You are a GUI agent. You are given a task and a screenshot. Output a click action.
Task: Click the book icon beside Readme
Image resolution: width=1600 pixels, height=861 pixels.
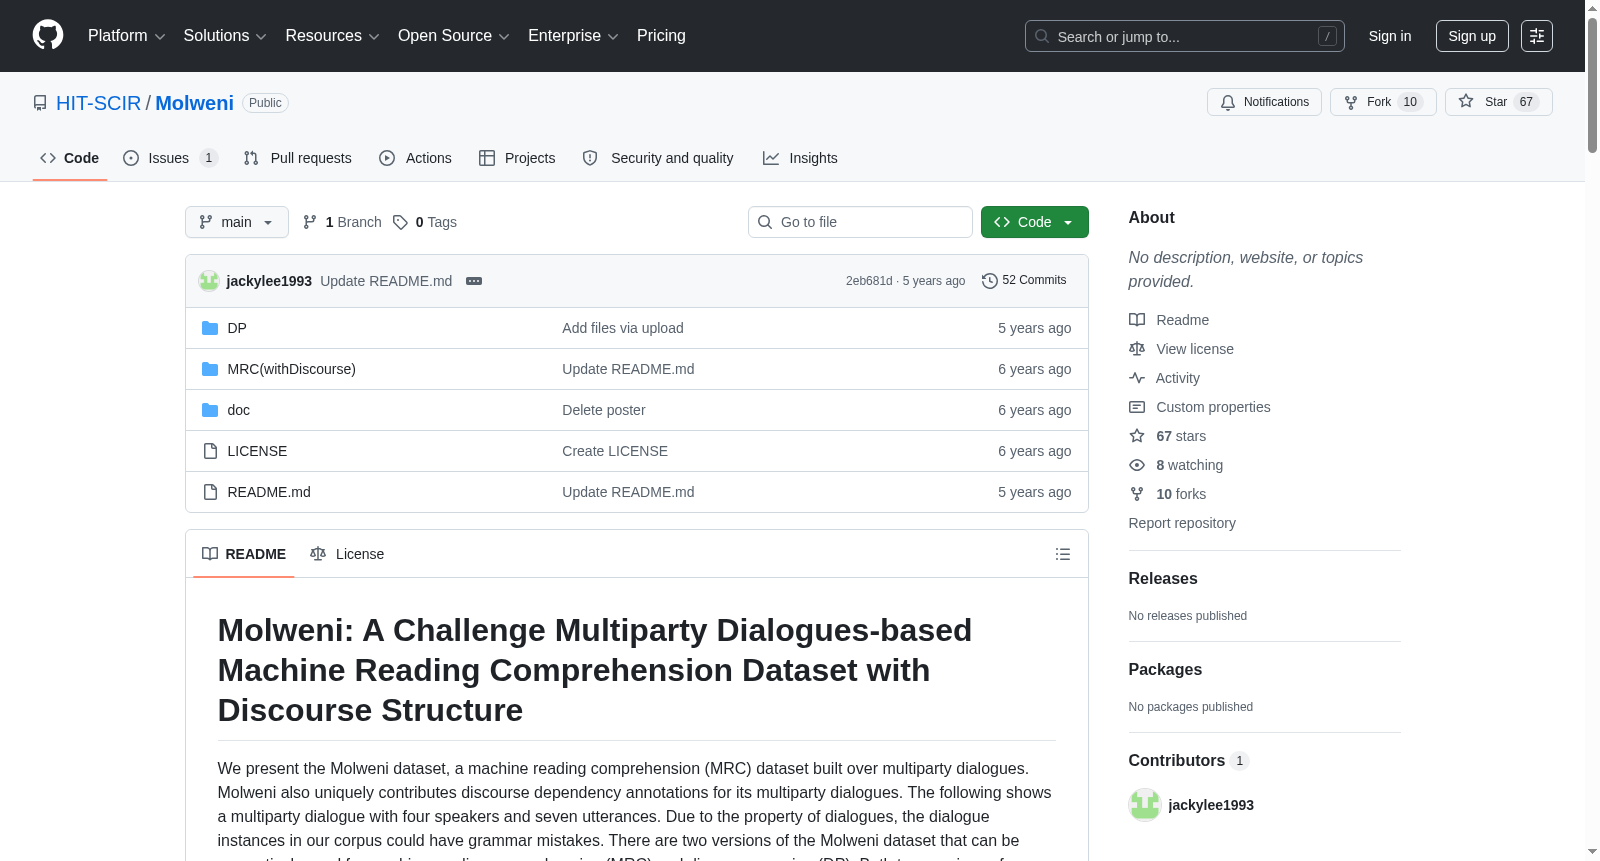tap(1137, 320)
